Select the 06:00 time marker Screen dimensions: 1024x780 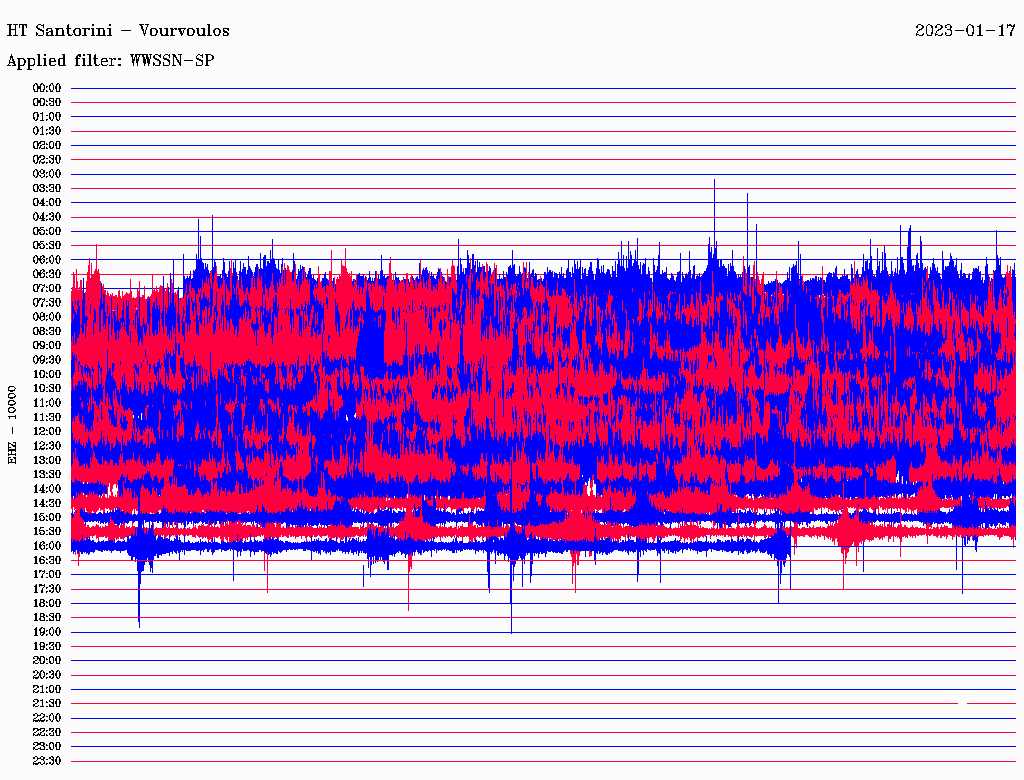(x=47, y=260)
